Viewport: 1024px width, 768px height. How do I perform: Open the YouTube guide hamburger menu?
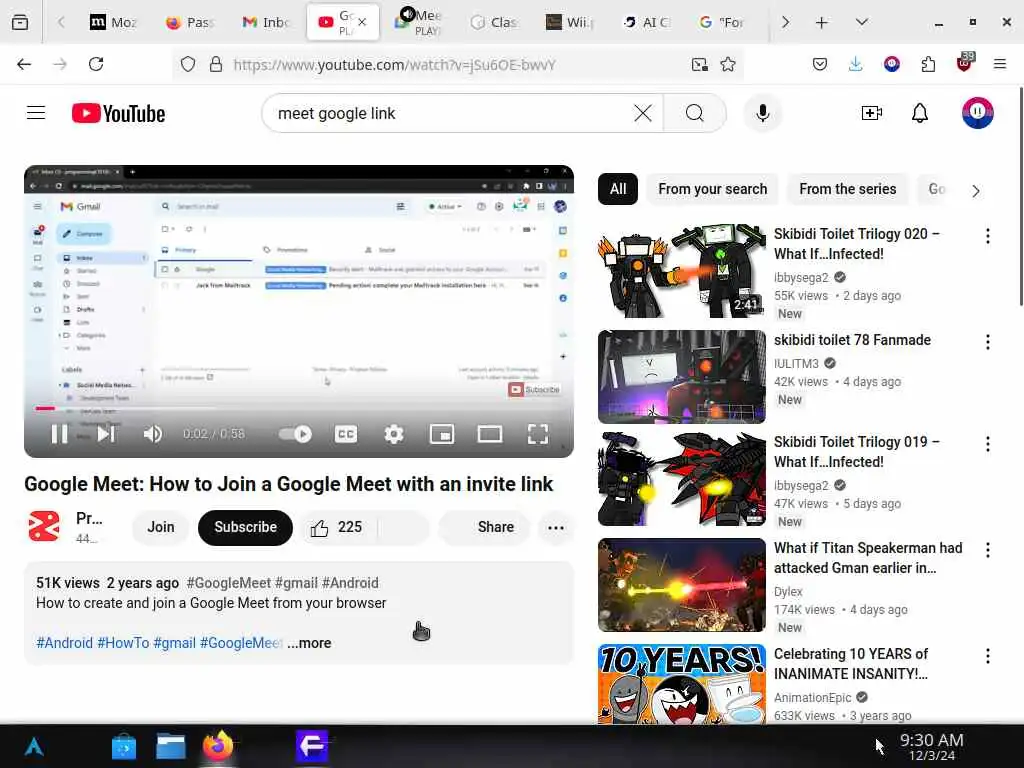(x=36, y=113)
